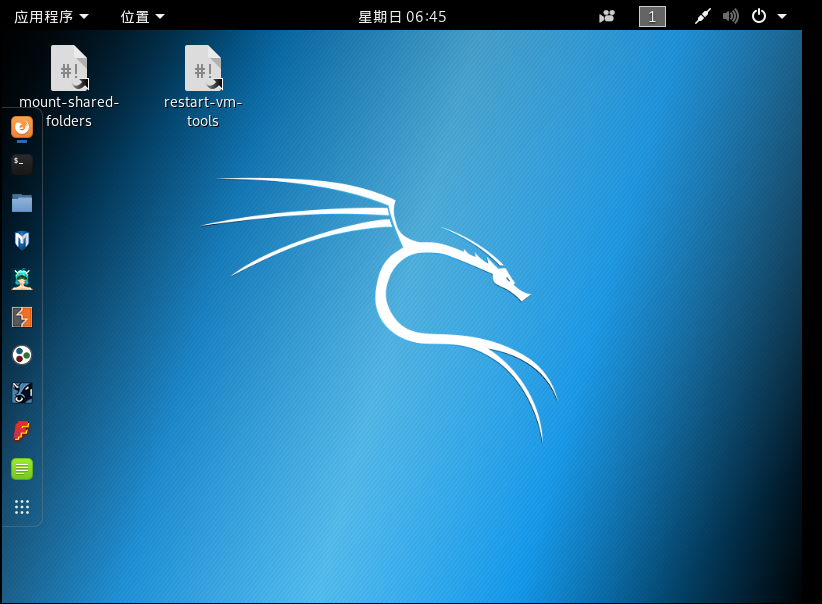Open the Terminal from the dock
This screenshot has width=822, height=604.
coord(22,165)
